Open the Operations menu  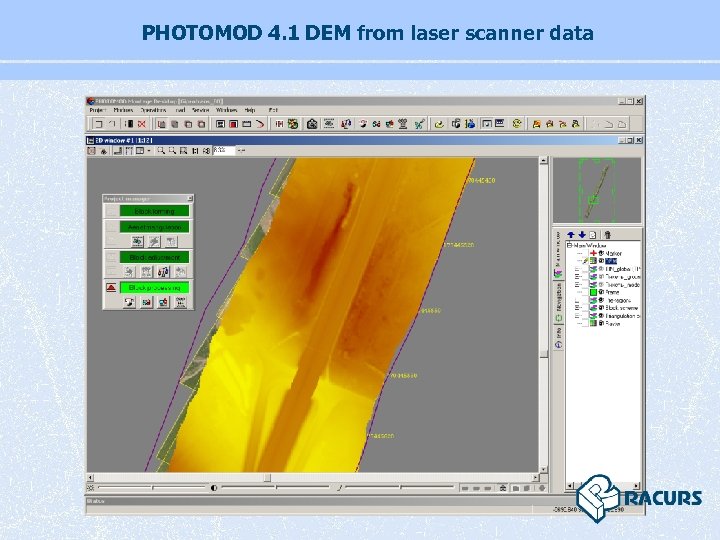click(x=153, y=110)
